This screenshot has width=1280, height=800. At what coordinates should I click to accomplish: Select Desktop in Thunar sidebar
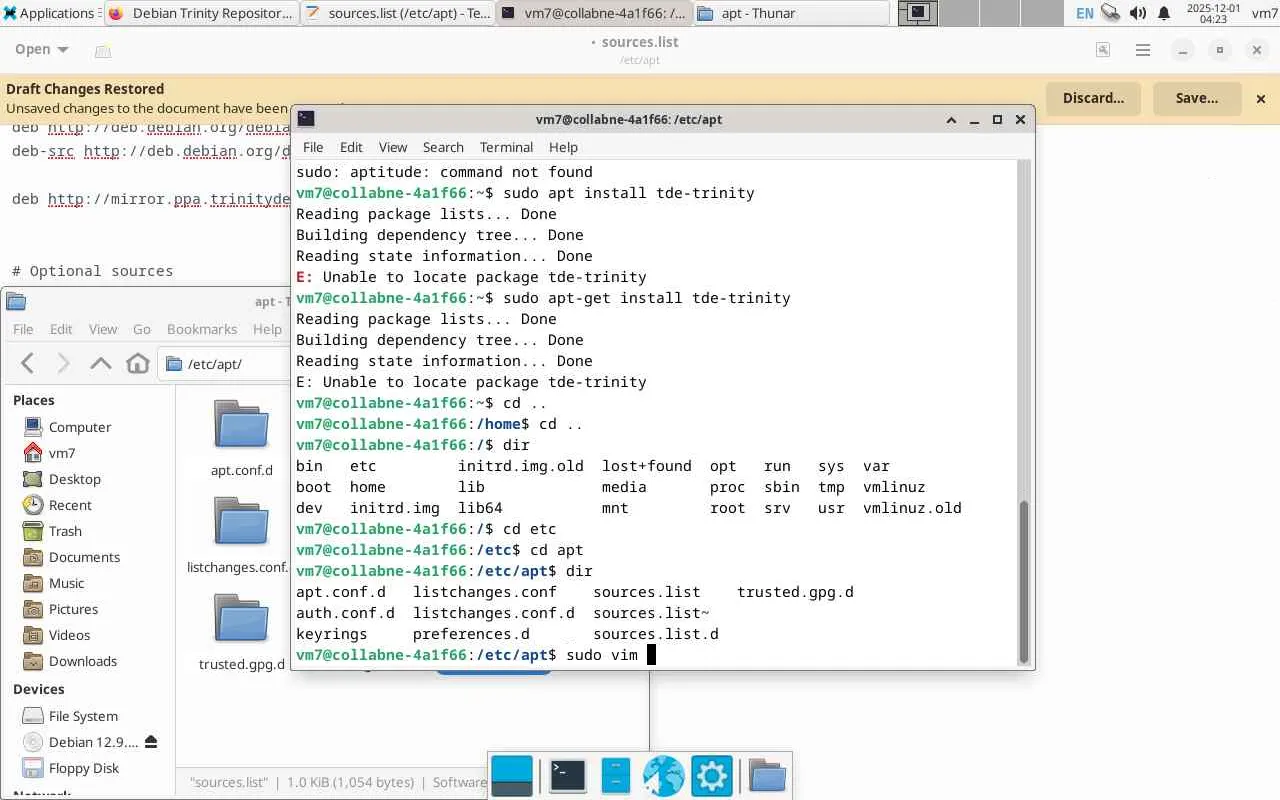75,479
